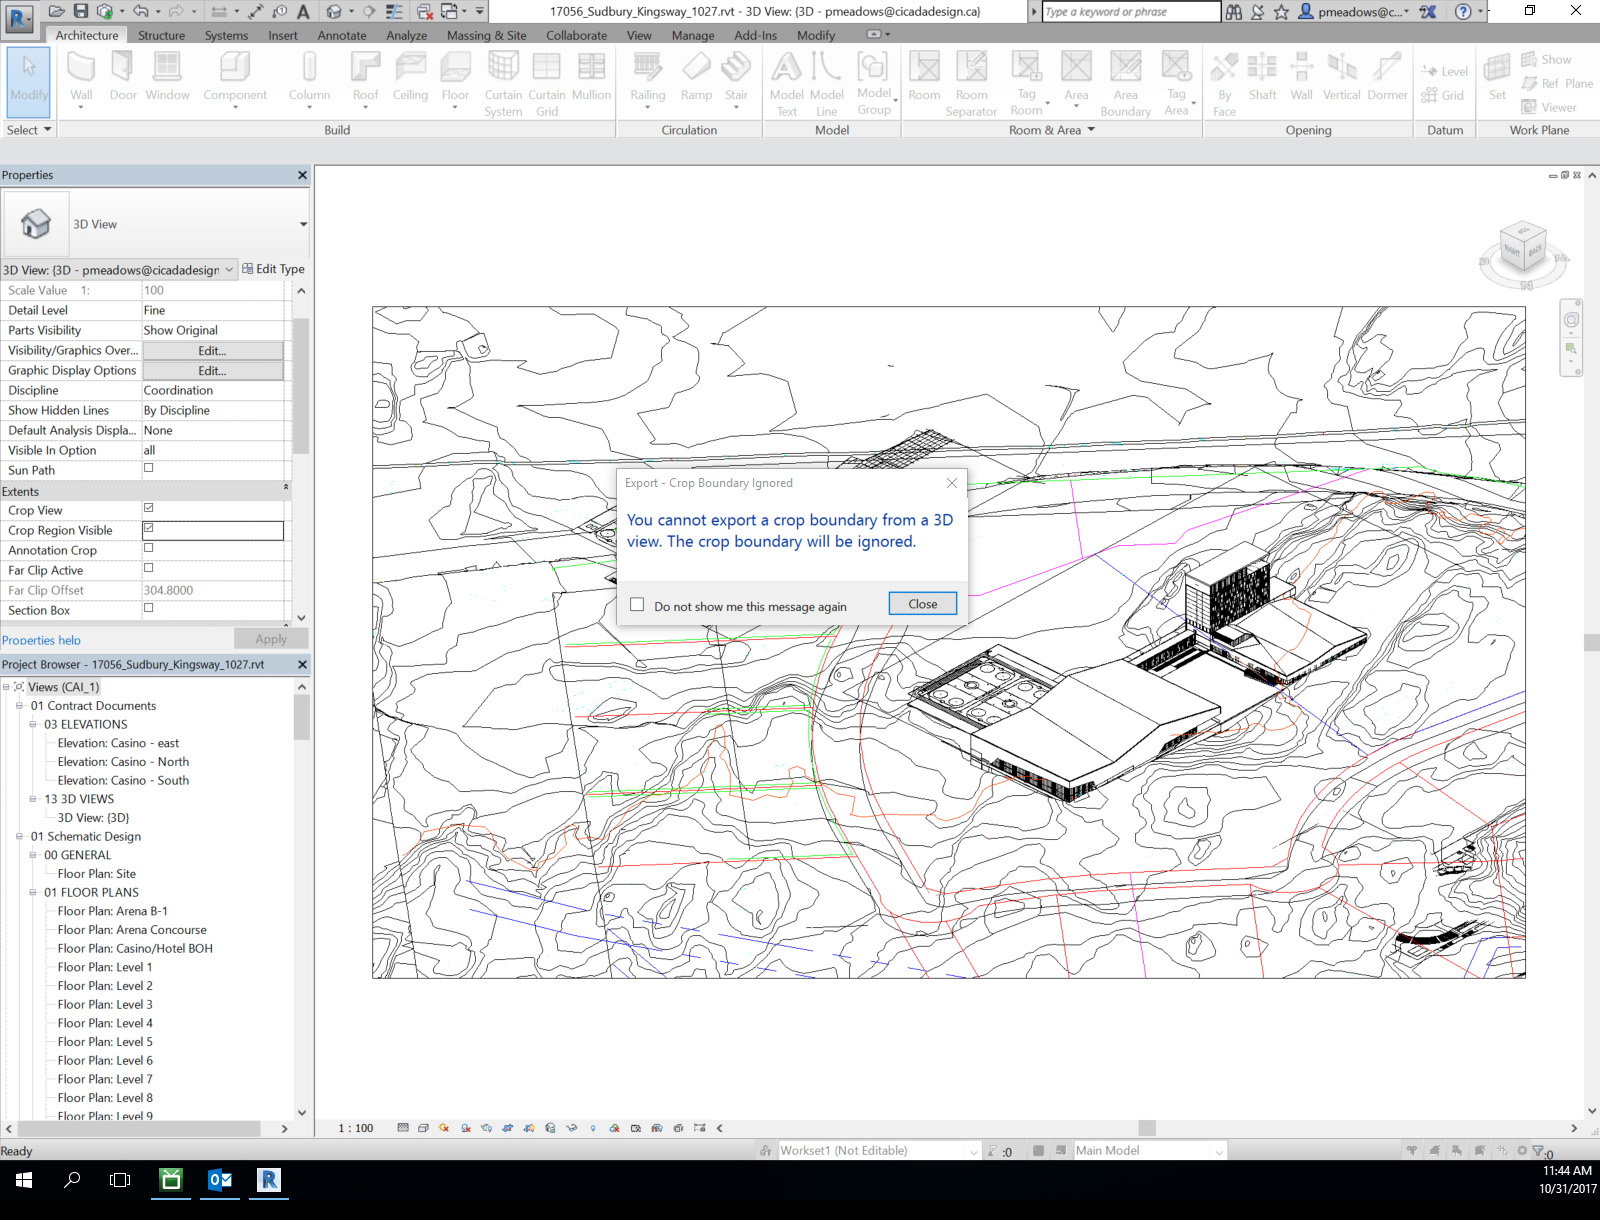Switch to the Annotate ribbon tab
Viewport: 1600px width, 1220px height.
click(x=341, y=35)
